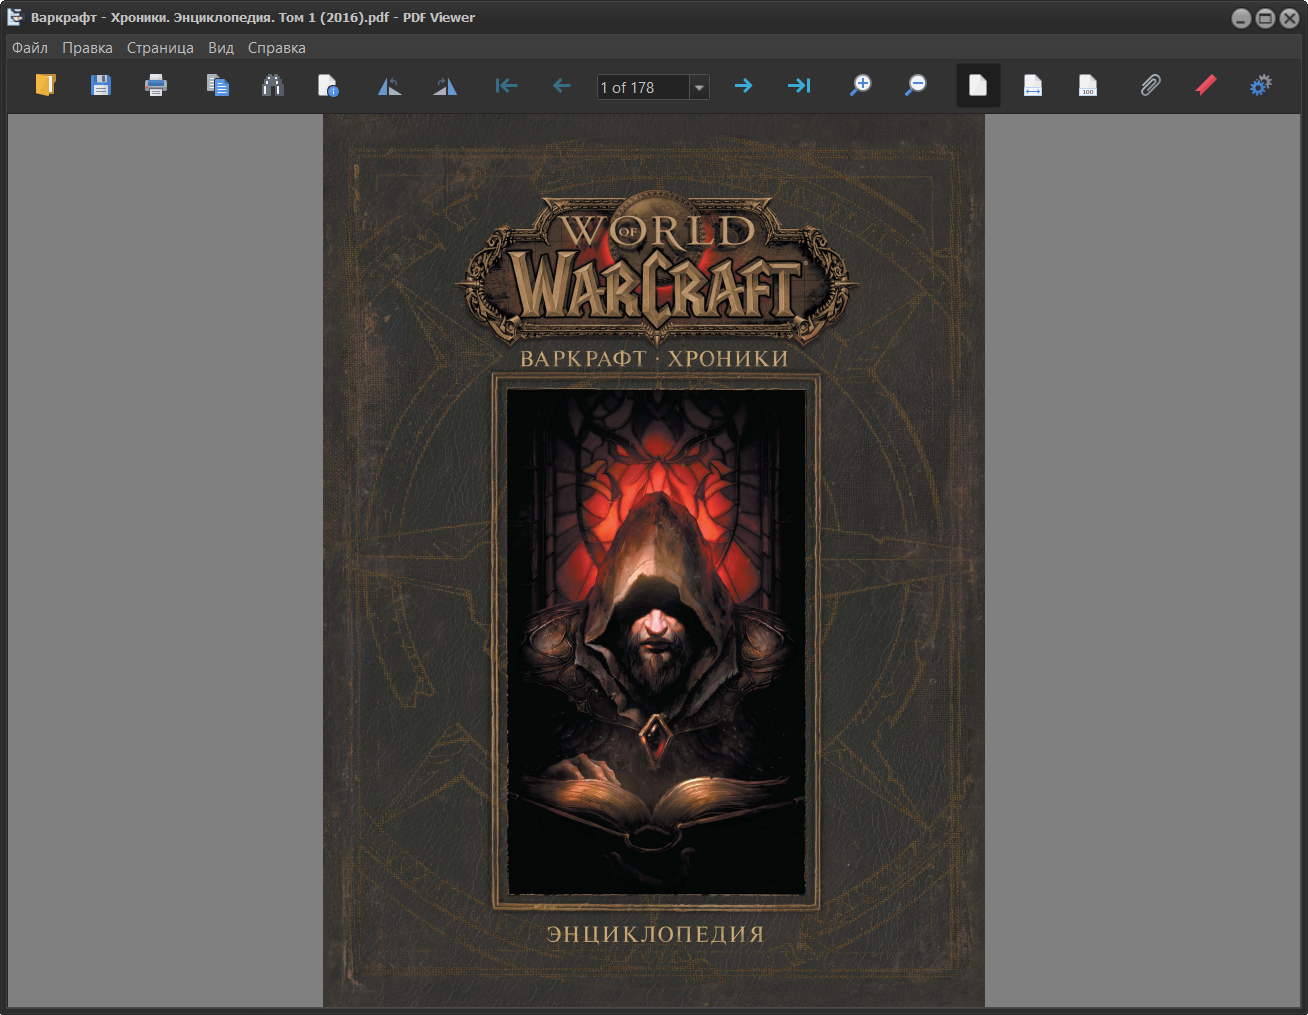This screenshot has height=1015, width=1308.
Task: Show document properties info icon
Action: tap(328, 86)
